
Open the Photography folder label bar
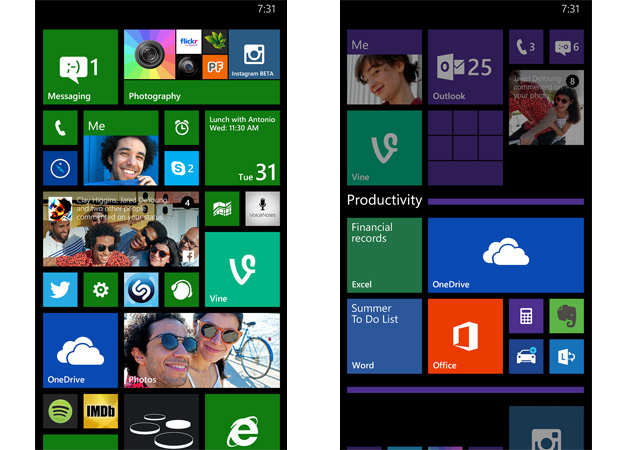click(202, 92)
